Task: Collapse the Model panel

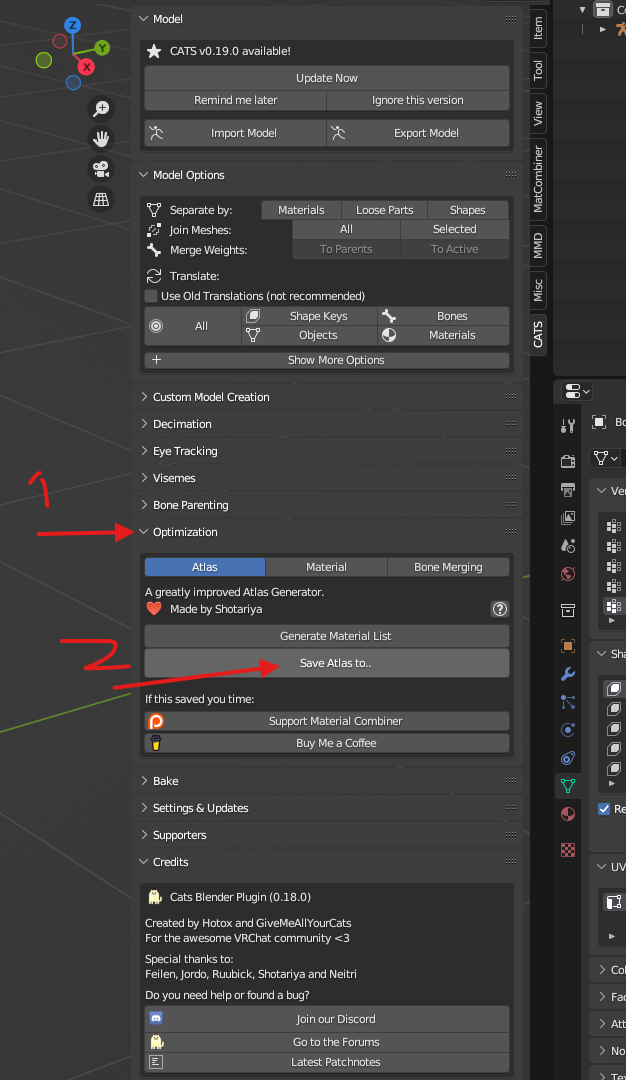Action: point(143,19)
